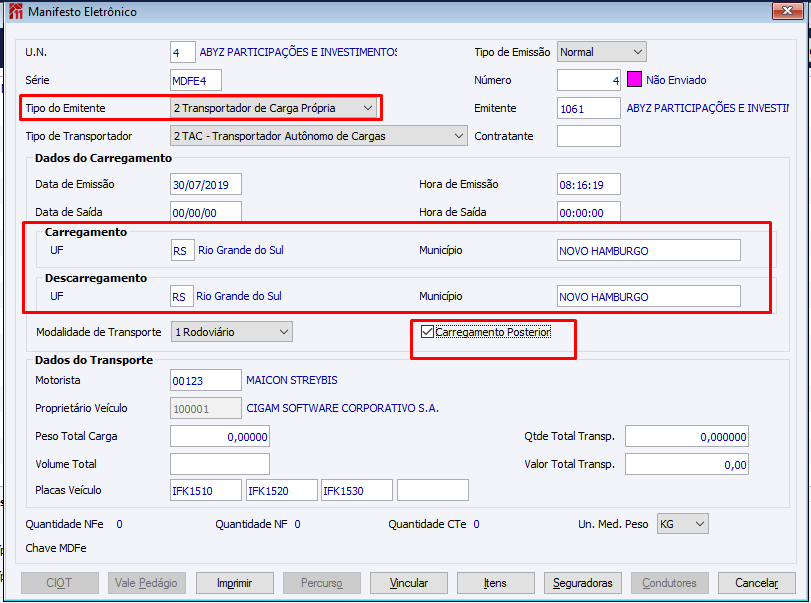811x603 pixels.
Task: Click the disabled CIOT button
Action: 59,583
